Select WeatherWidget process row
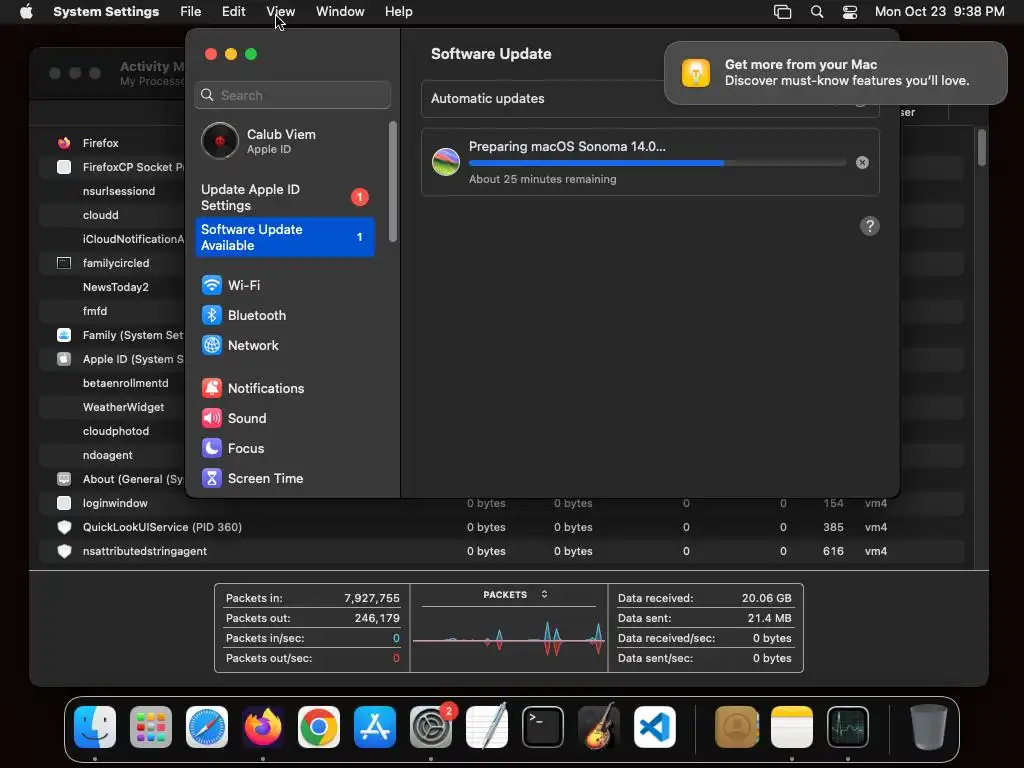The width and height of the screenshot is (1024, 768). 111,408
